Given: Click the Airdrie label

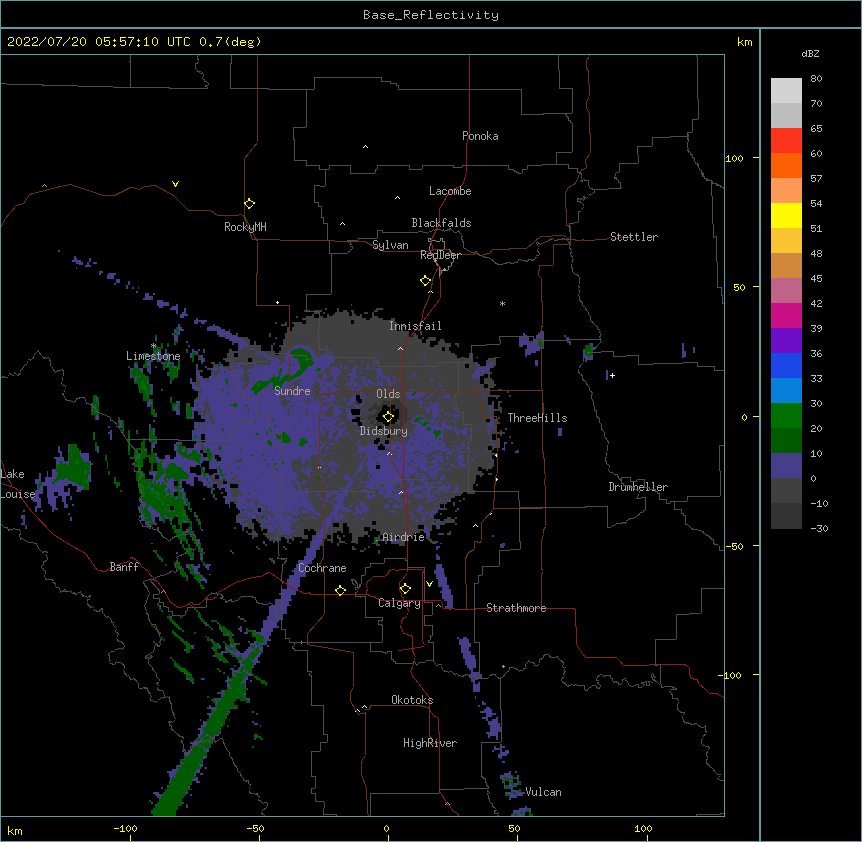Looking at the screenshot, I should tap(404, 537).
